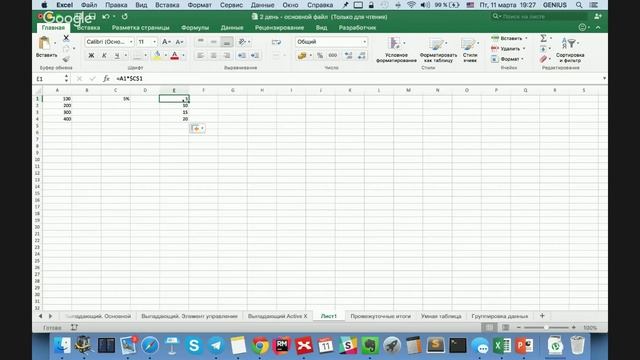The image size is (640, 360).
Task: Click the Clear eraser icon in editing group
Action: pos(543,59)
